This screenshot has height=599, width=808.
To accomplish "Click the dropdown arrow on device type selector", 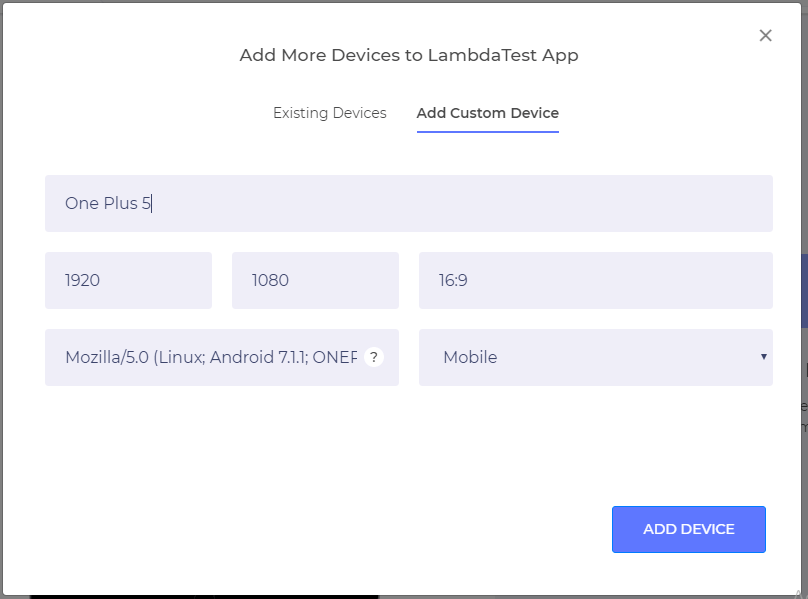I will [764, 357].
